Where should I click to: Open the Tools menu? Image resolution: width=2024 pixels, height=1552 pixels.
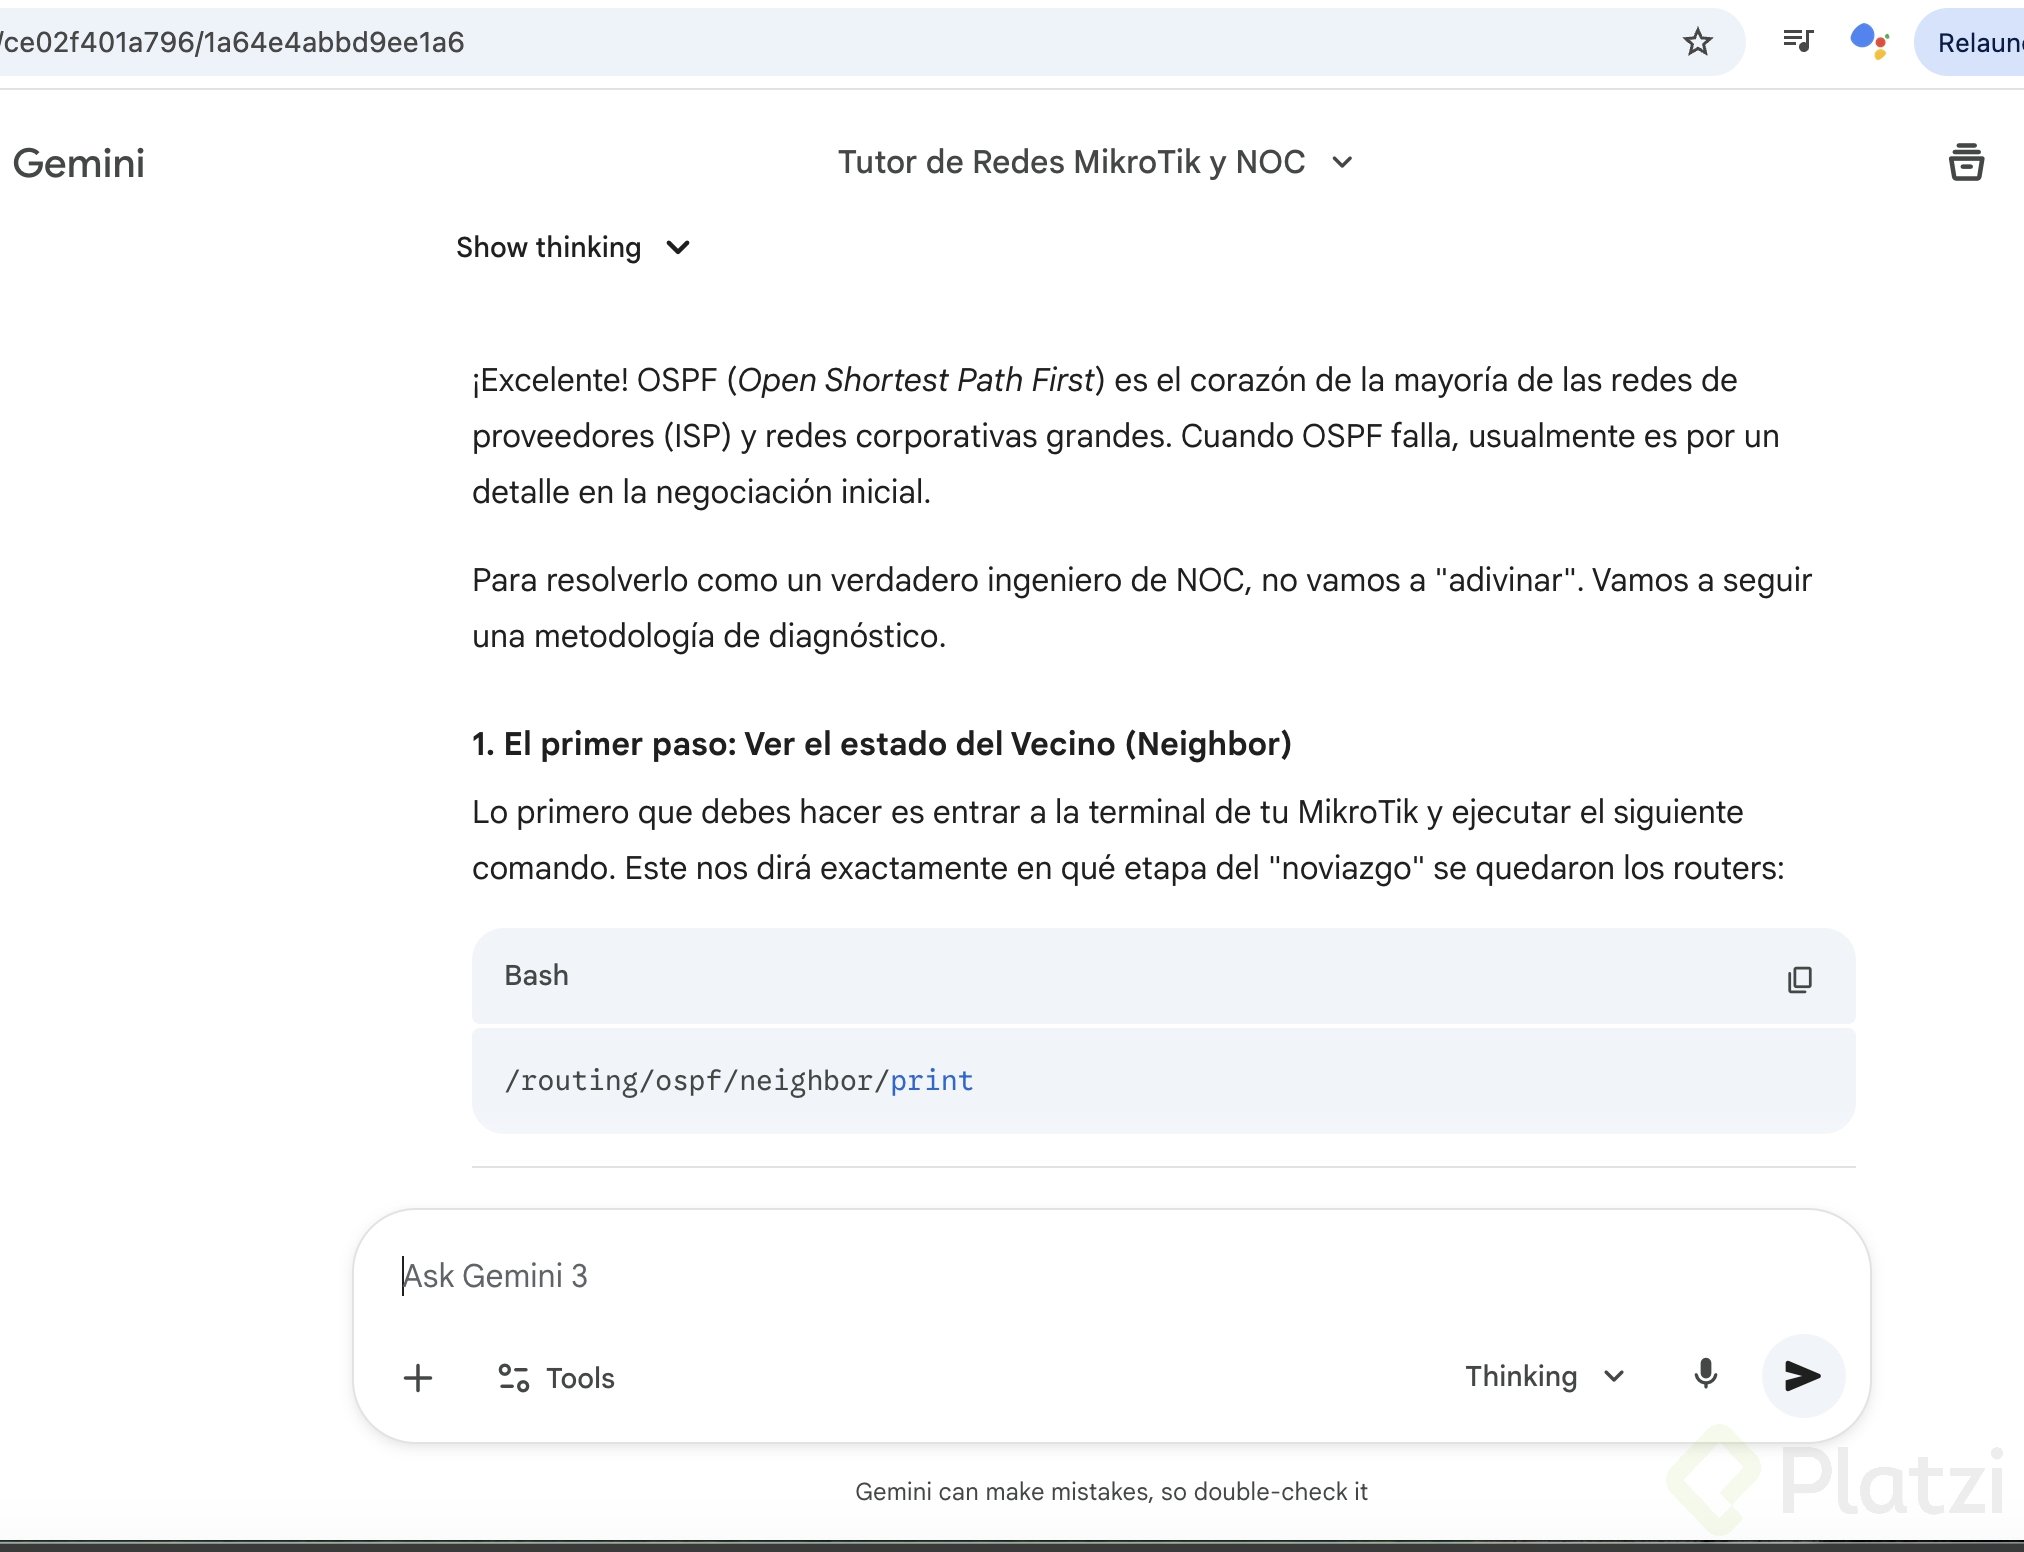tap(557, 1378)
